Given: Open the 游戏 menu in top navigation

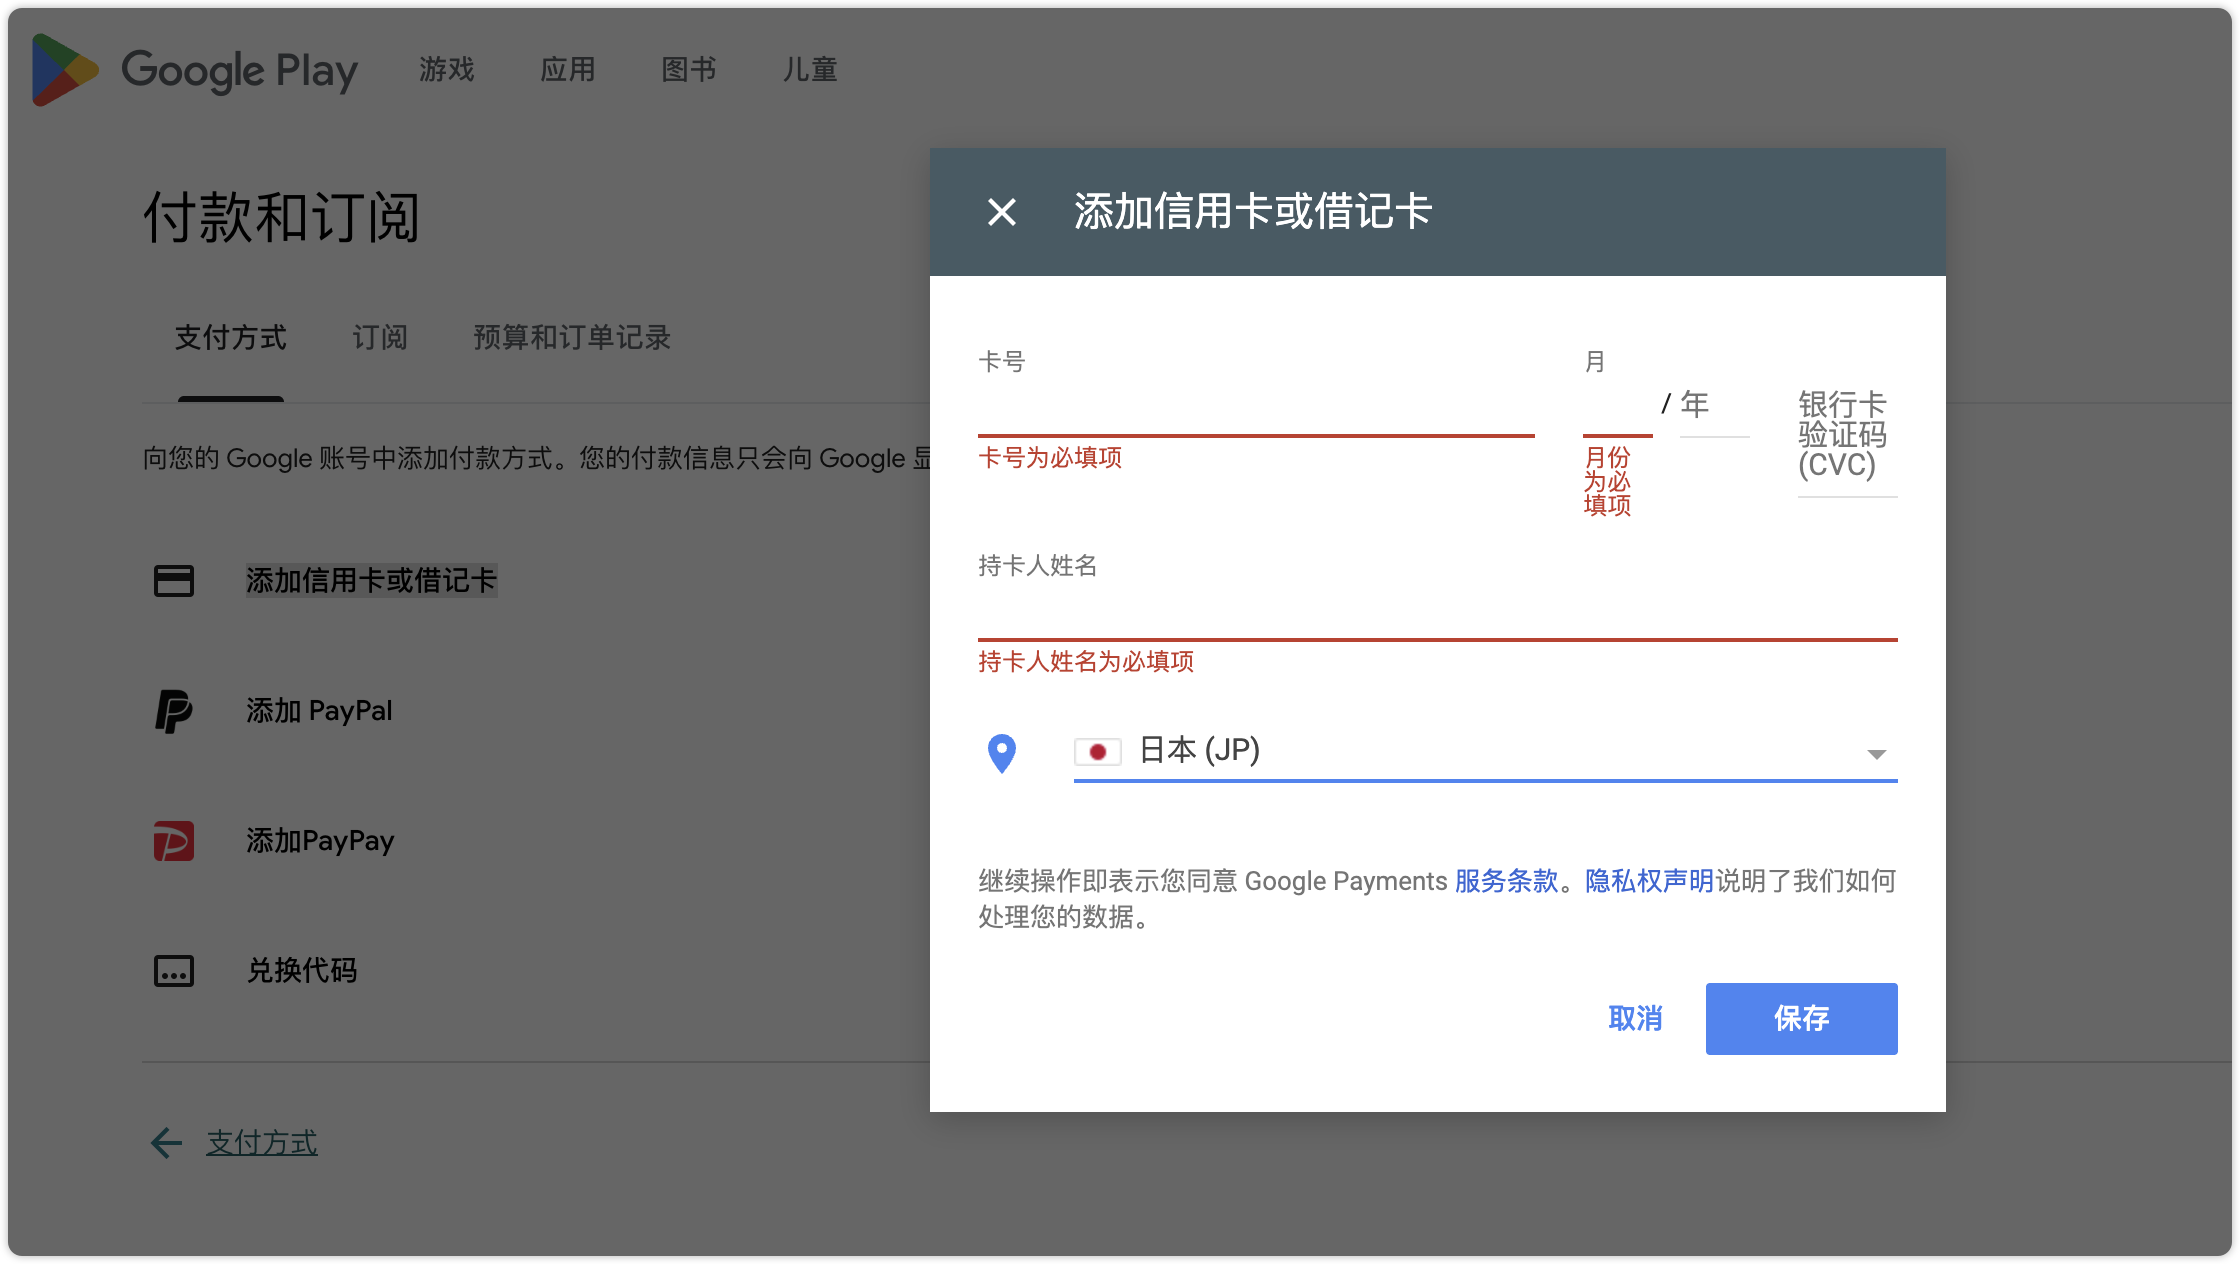Looking at the screenshot, I should coord(447,70).
